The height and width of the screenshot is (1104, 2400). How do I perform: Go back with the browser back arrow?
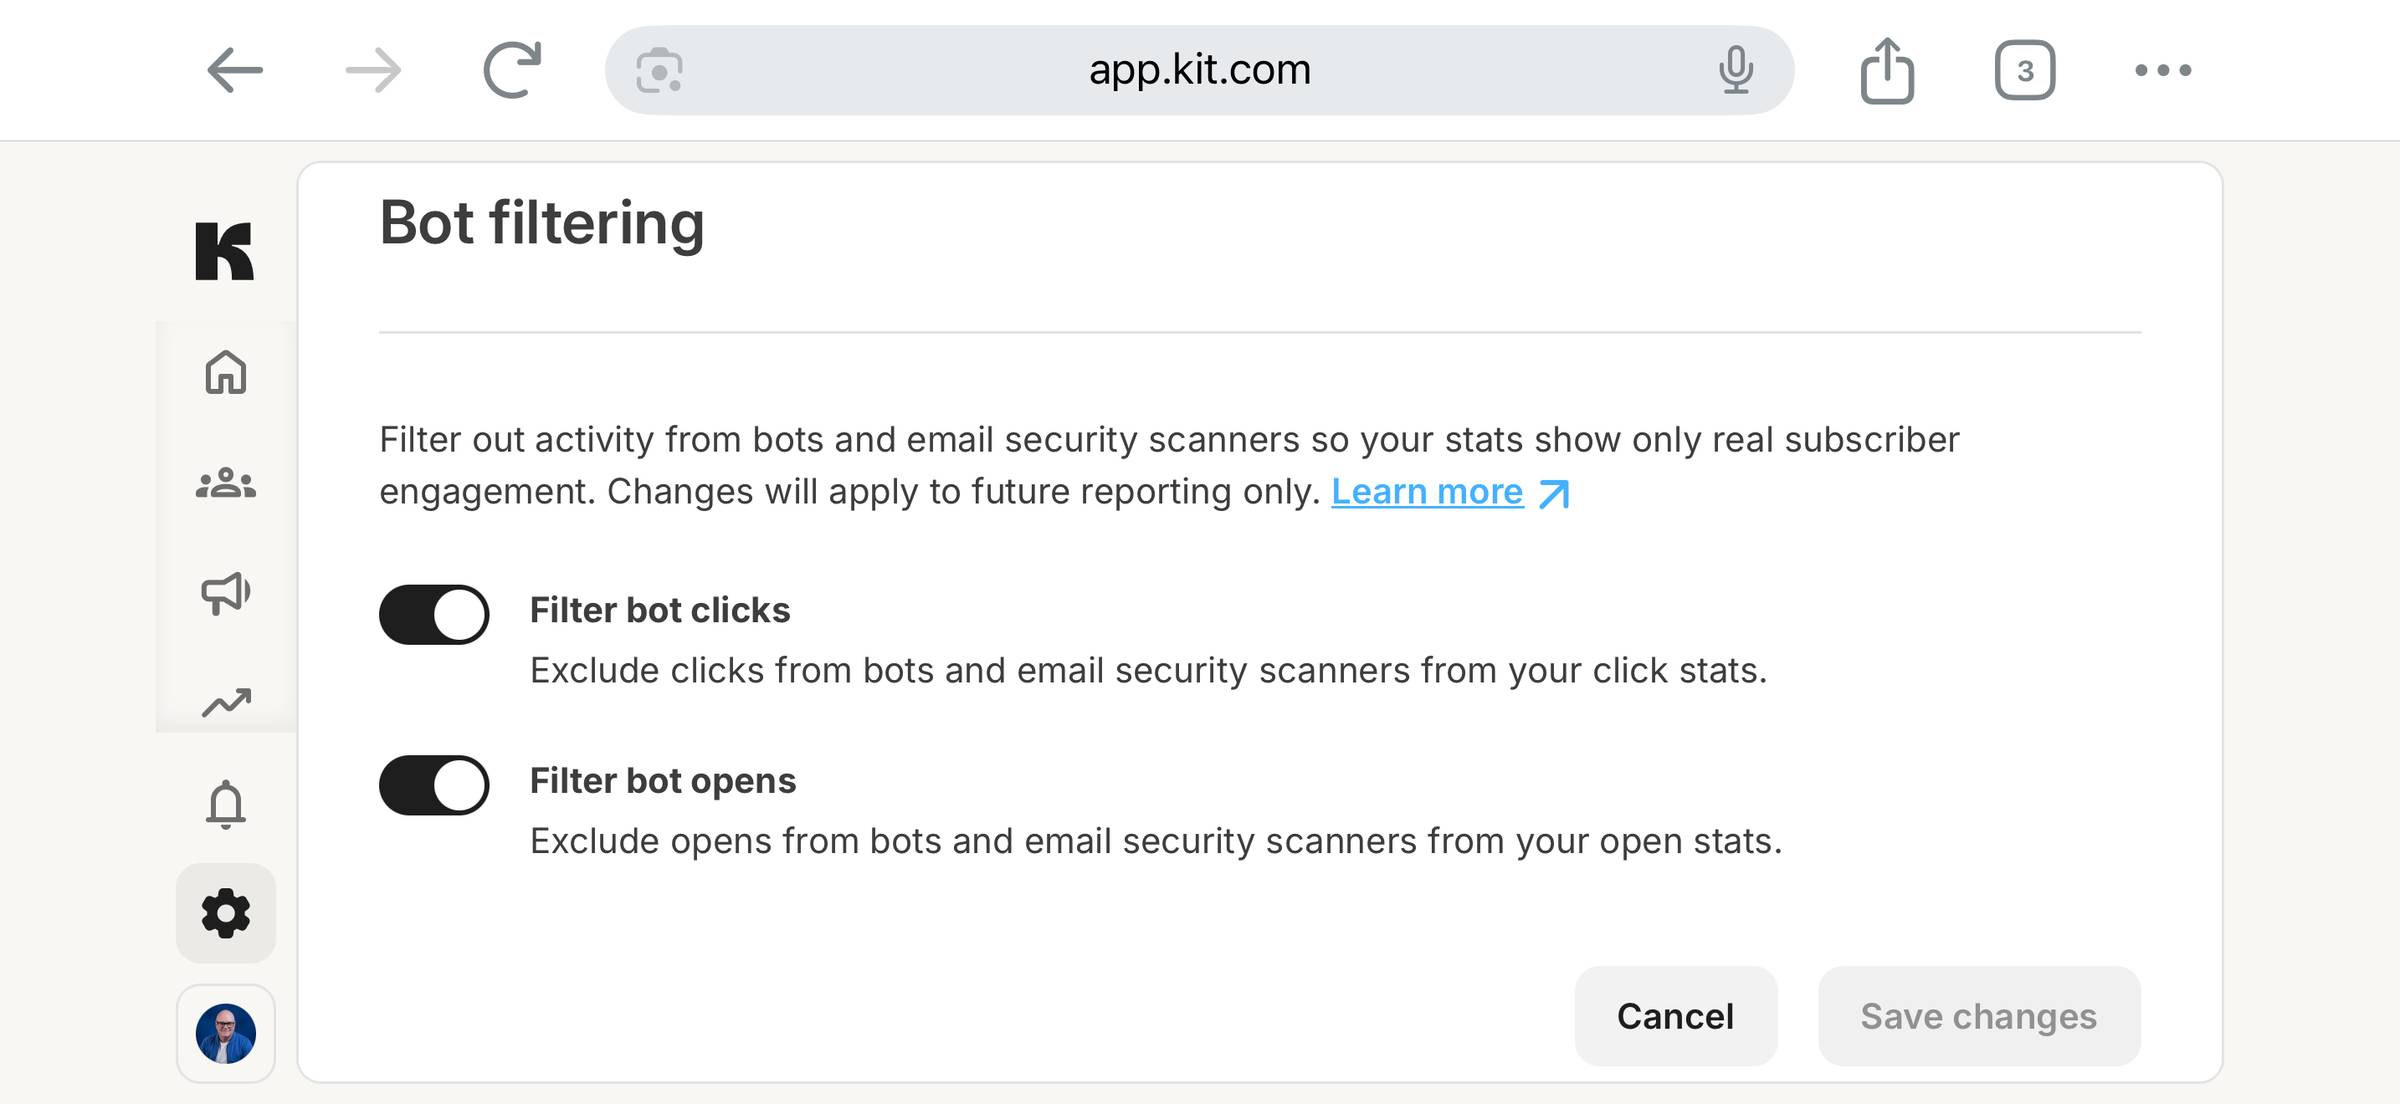click(235, 70)
